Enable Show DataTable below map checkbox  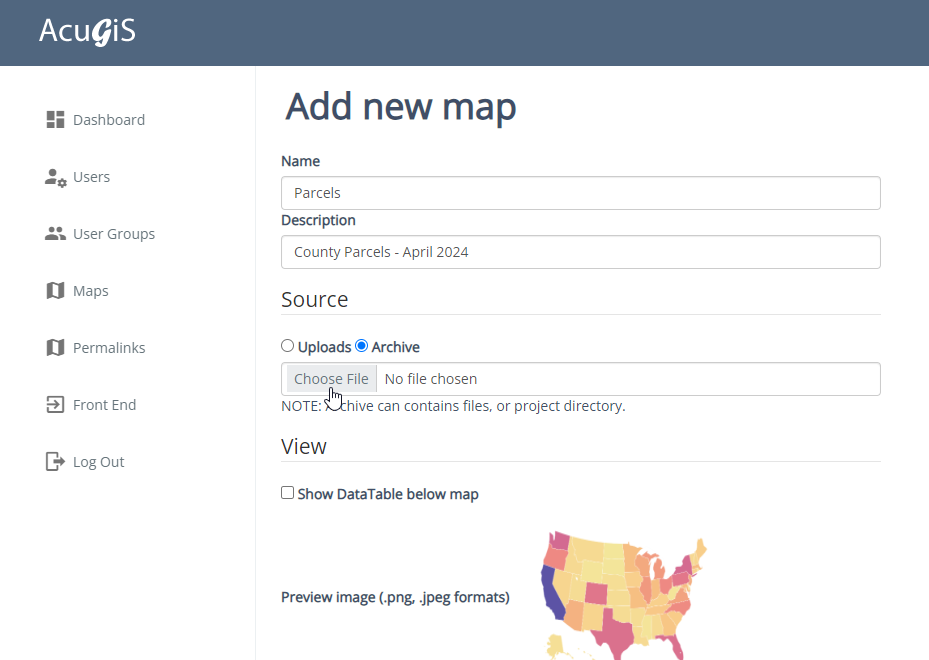288,493
